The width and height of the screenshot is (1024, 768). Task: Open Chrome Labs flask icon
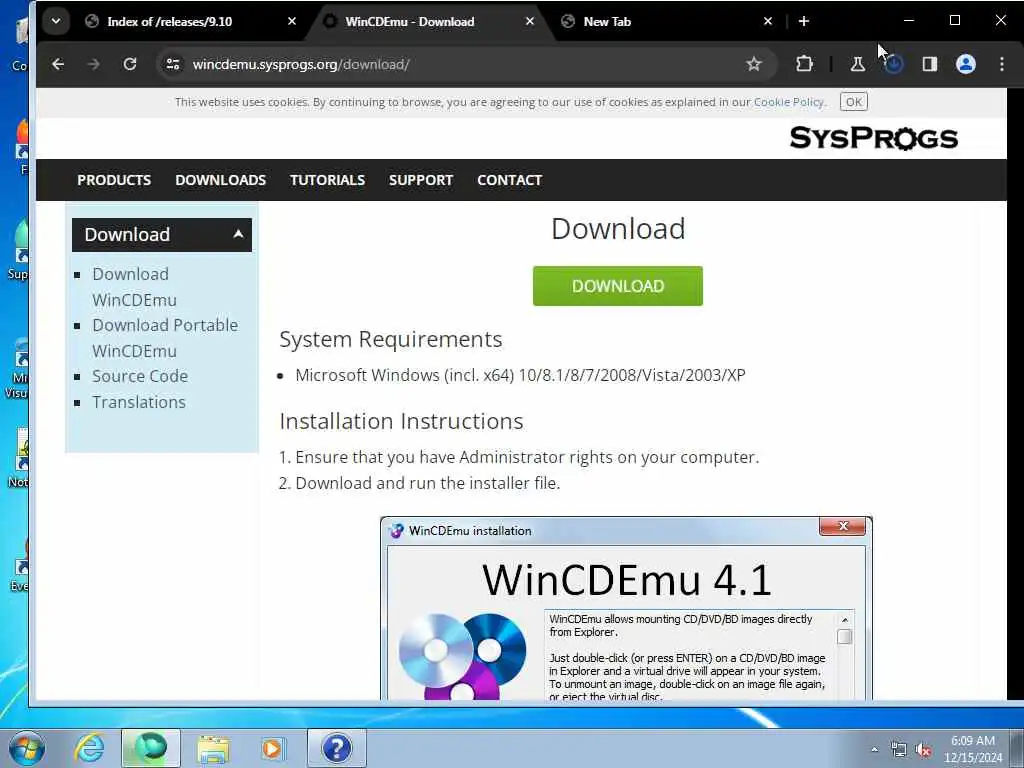tap(857, 64)
